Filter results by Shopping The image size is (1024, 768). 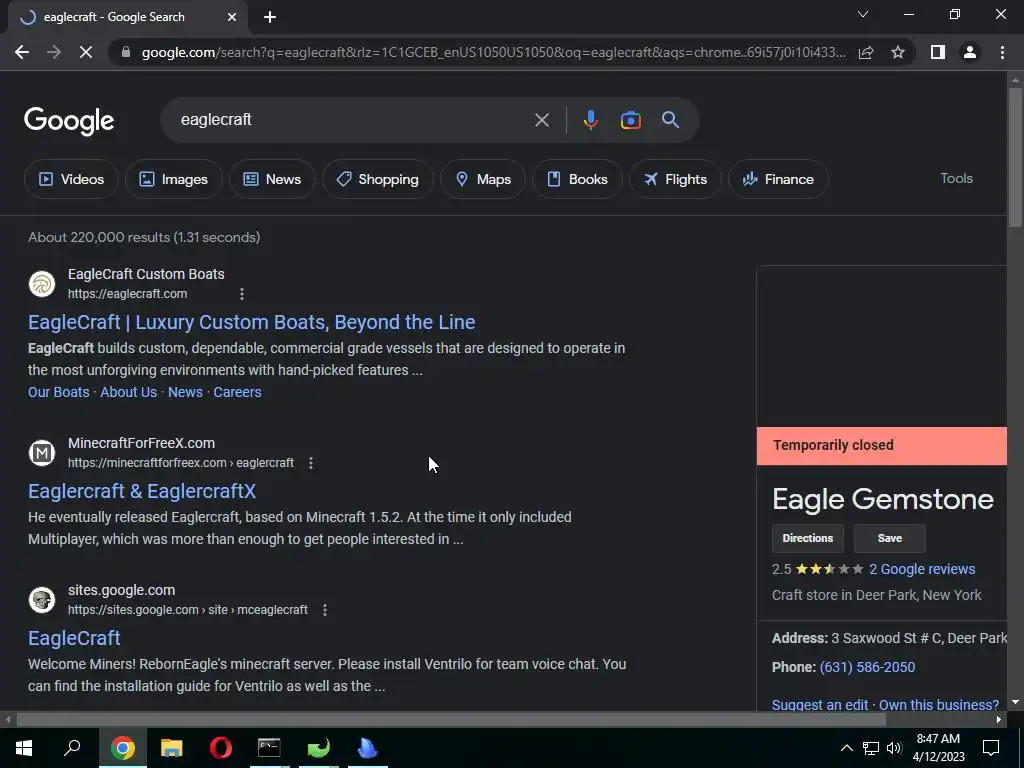click(377, 179)
